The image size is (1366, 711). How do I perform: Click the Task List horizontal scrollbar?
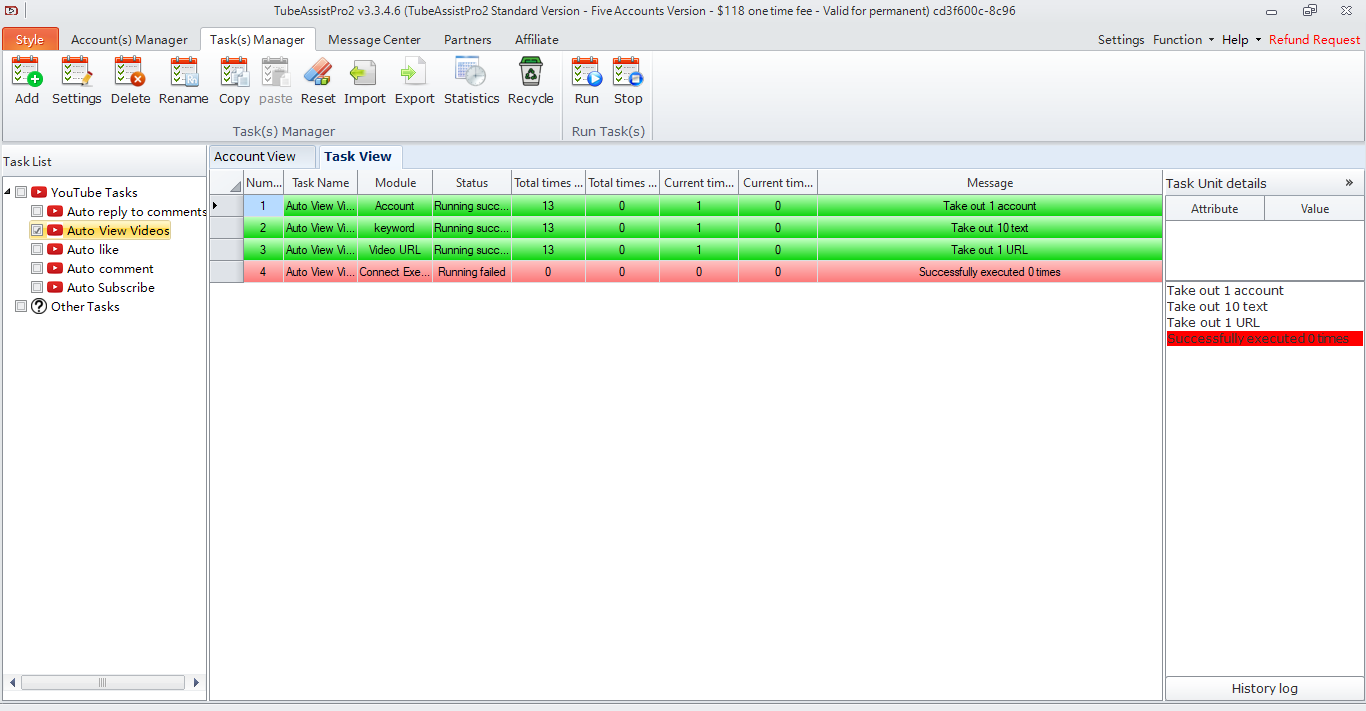[x=102, y=683]
